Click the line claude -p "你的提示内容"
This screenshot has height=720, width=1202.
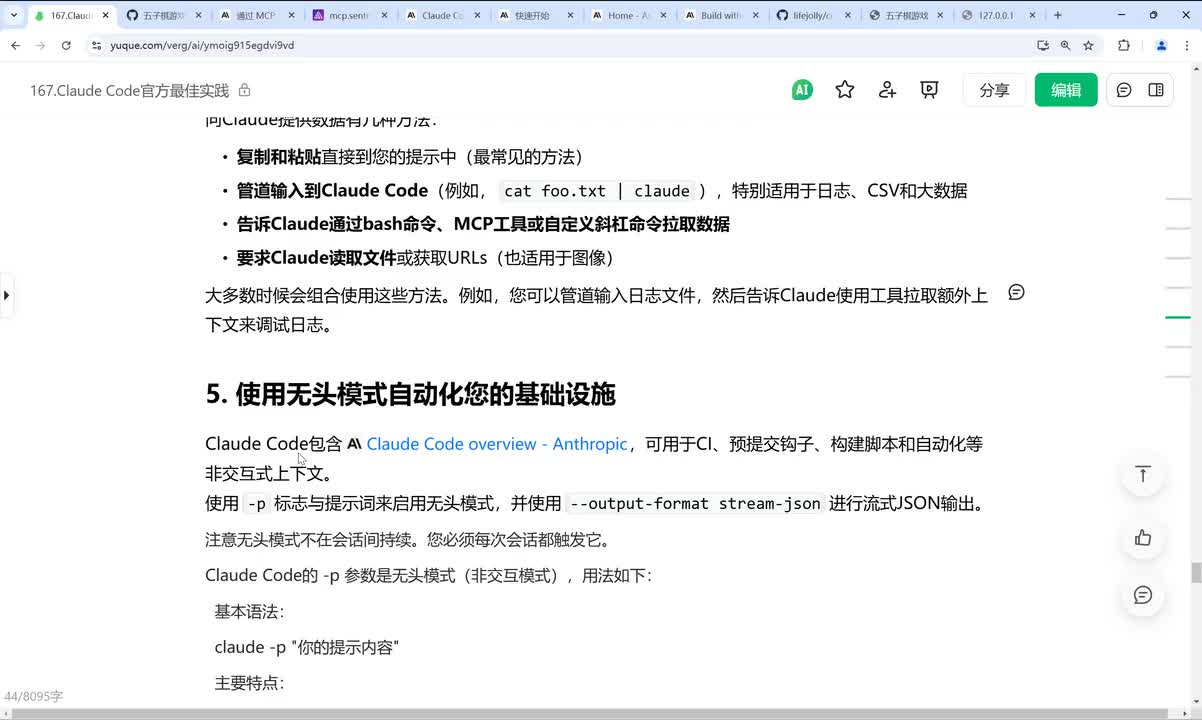click(x=306, y=648)
